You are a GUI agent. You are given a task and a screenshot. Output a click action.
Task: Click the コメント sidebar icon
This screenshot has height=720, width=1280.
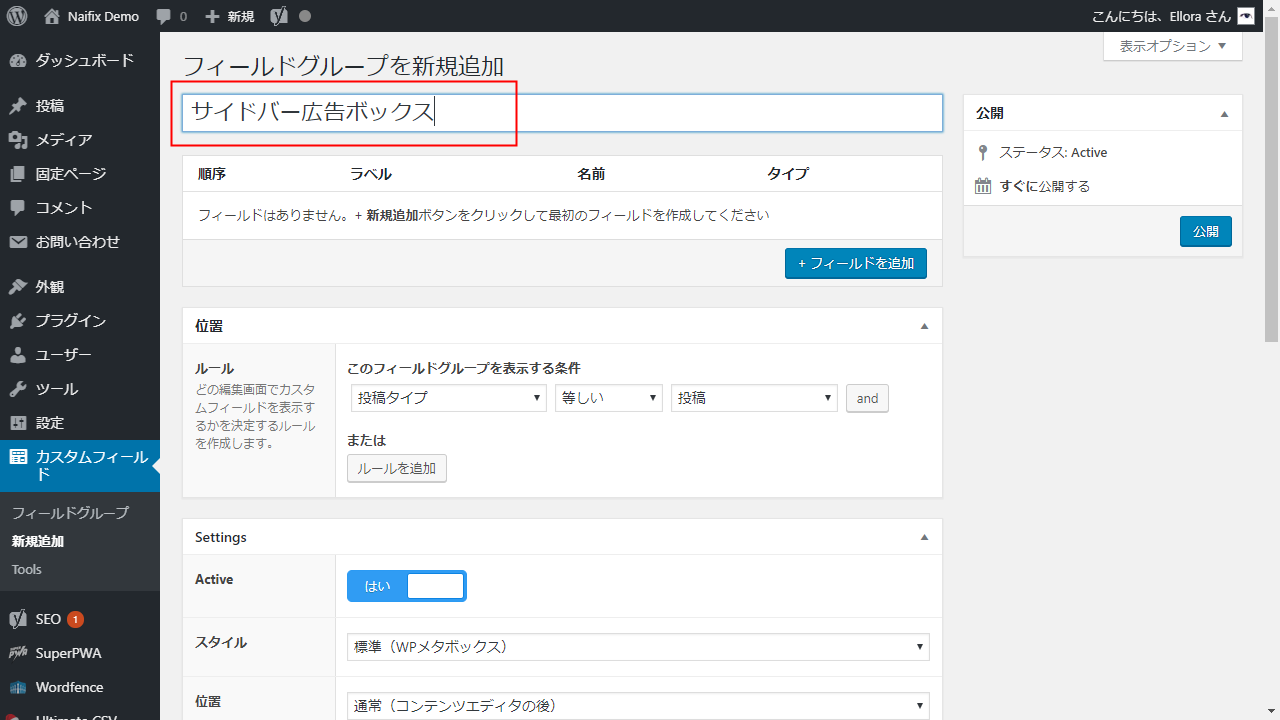click(x=18, y=208)
